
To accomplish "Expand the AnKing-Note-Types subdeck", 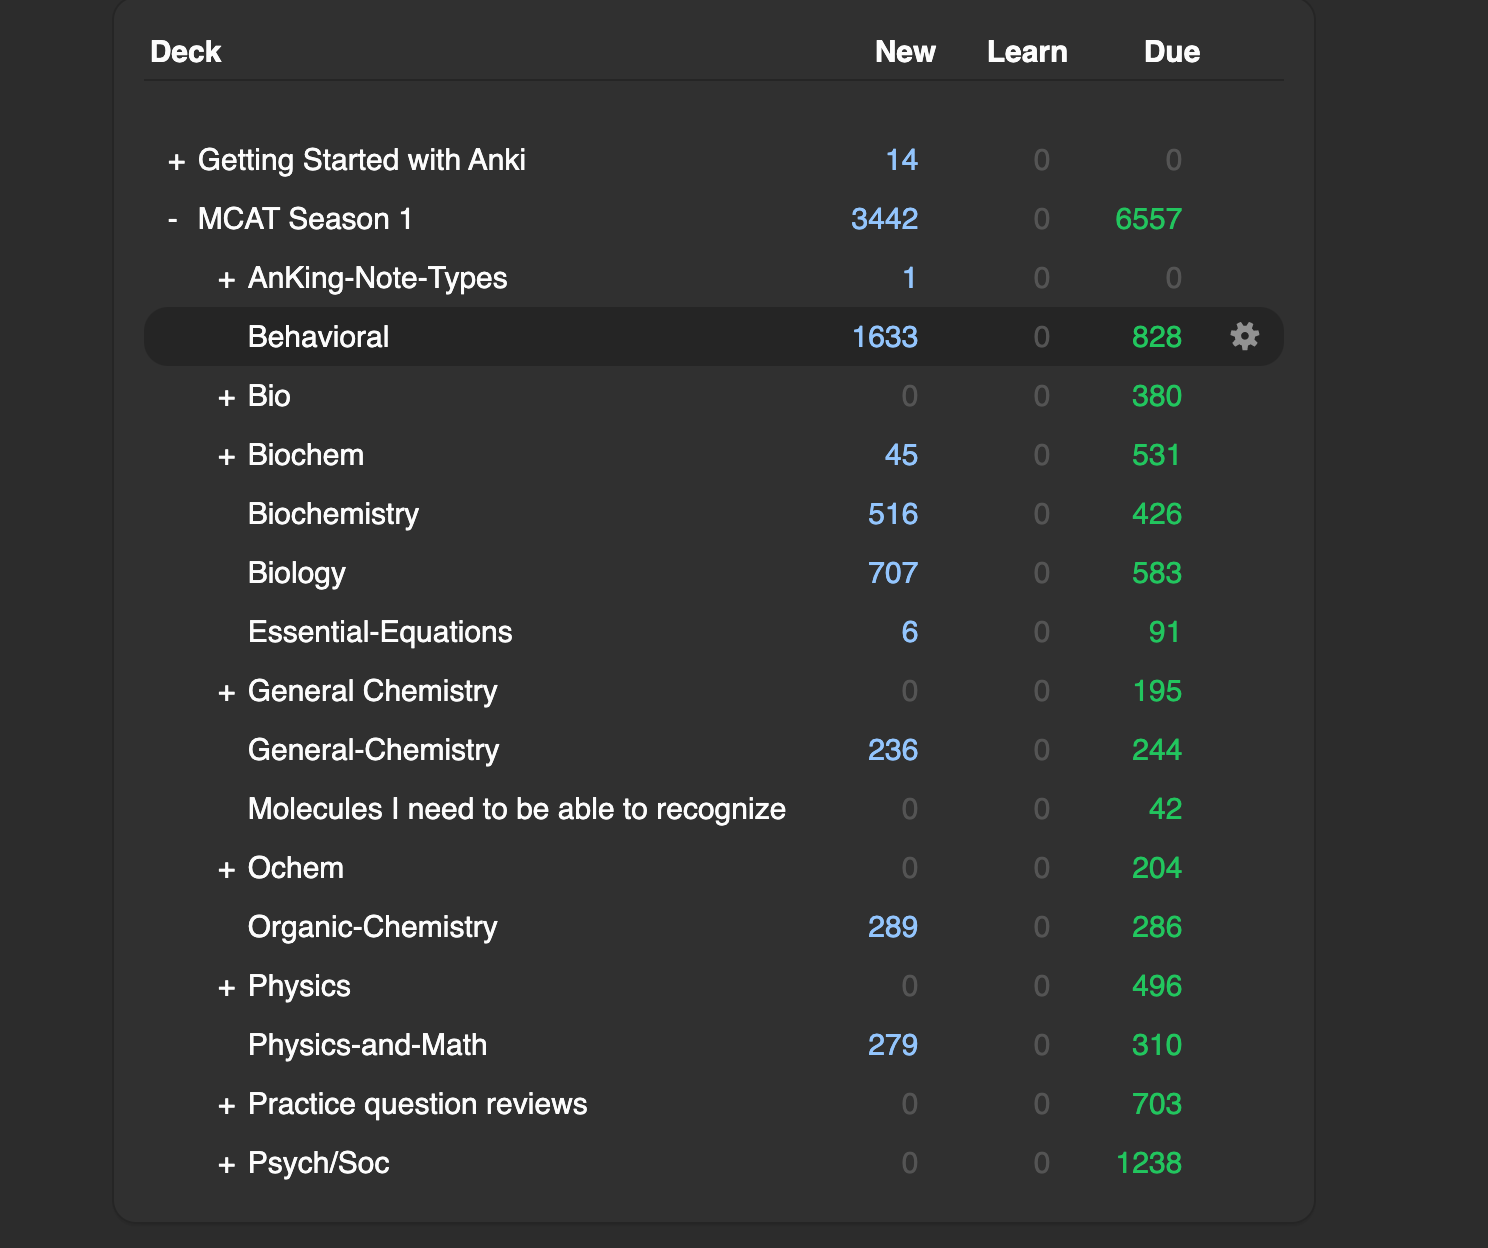I will coord(227,279).
